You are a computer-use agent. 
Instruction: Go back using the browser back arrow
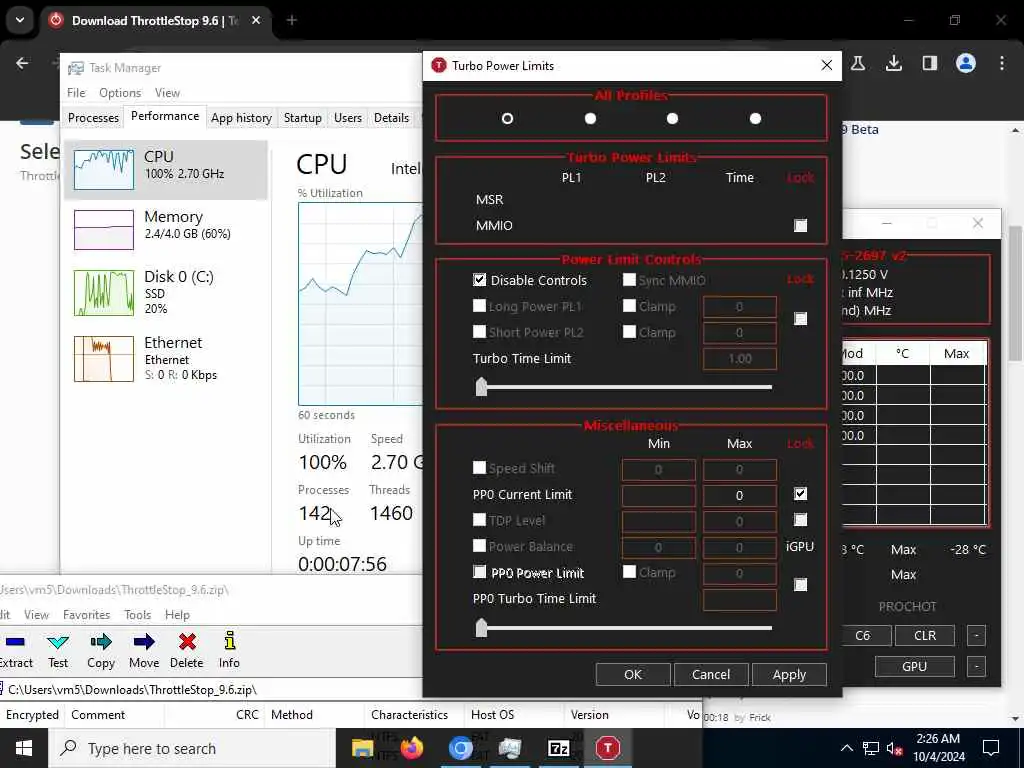pyautogui.click(x=22, y=63)
